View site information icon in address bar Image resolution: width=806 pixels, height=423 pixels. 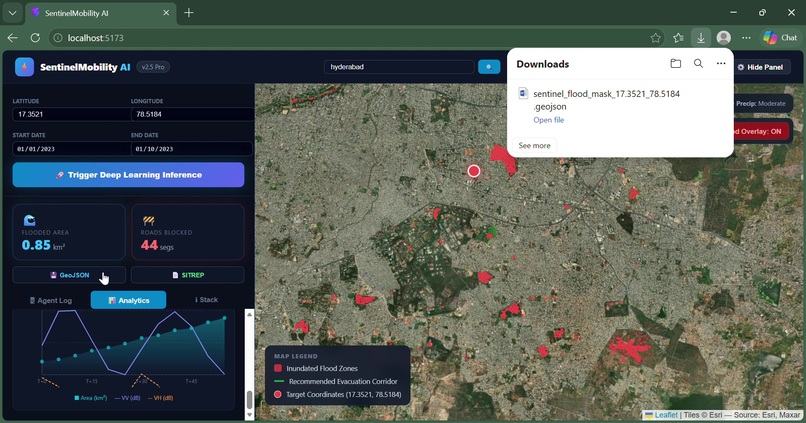pyautogui.click(x=58, y=38)
